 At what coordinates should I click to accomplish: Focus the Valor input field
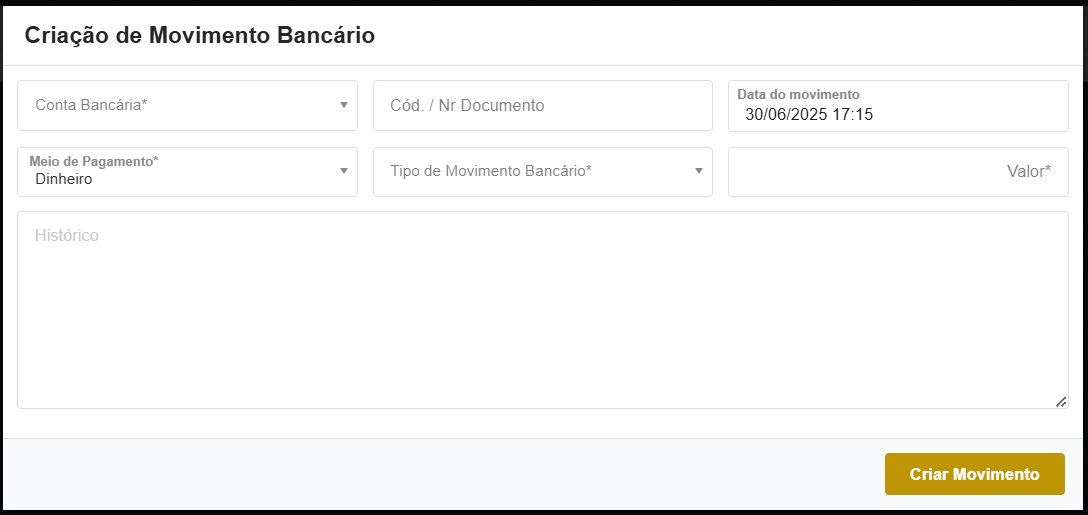tap(898, 172)
